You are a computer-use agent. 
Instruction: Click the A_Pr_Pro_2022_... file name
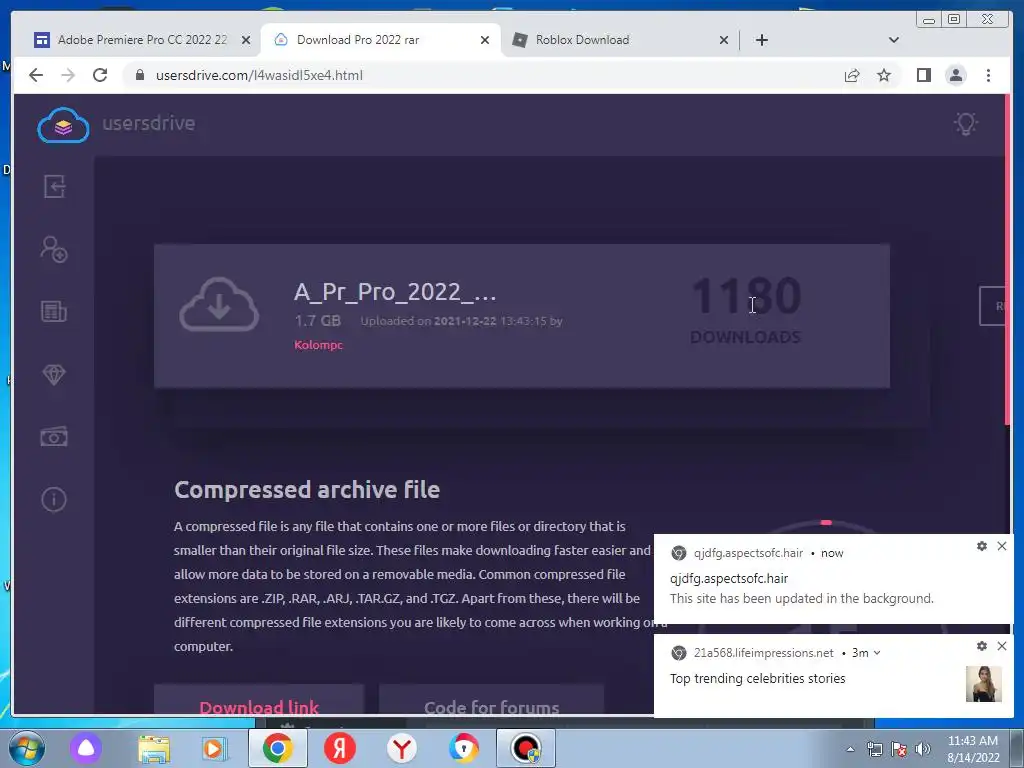tap(395, 292)
